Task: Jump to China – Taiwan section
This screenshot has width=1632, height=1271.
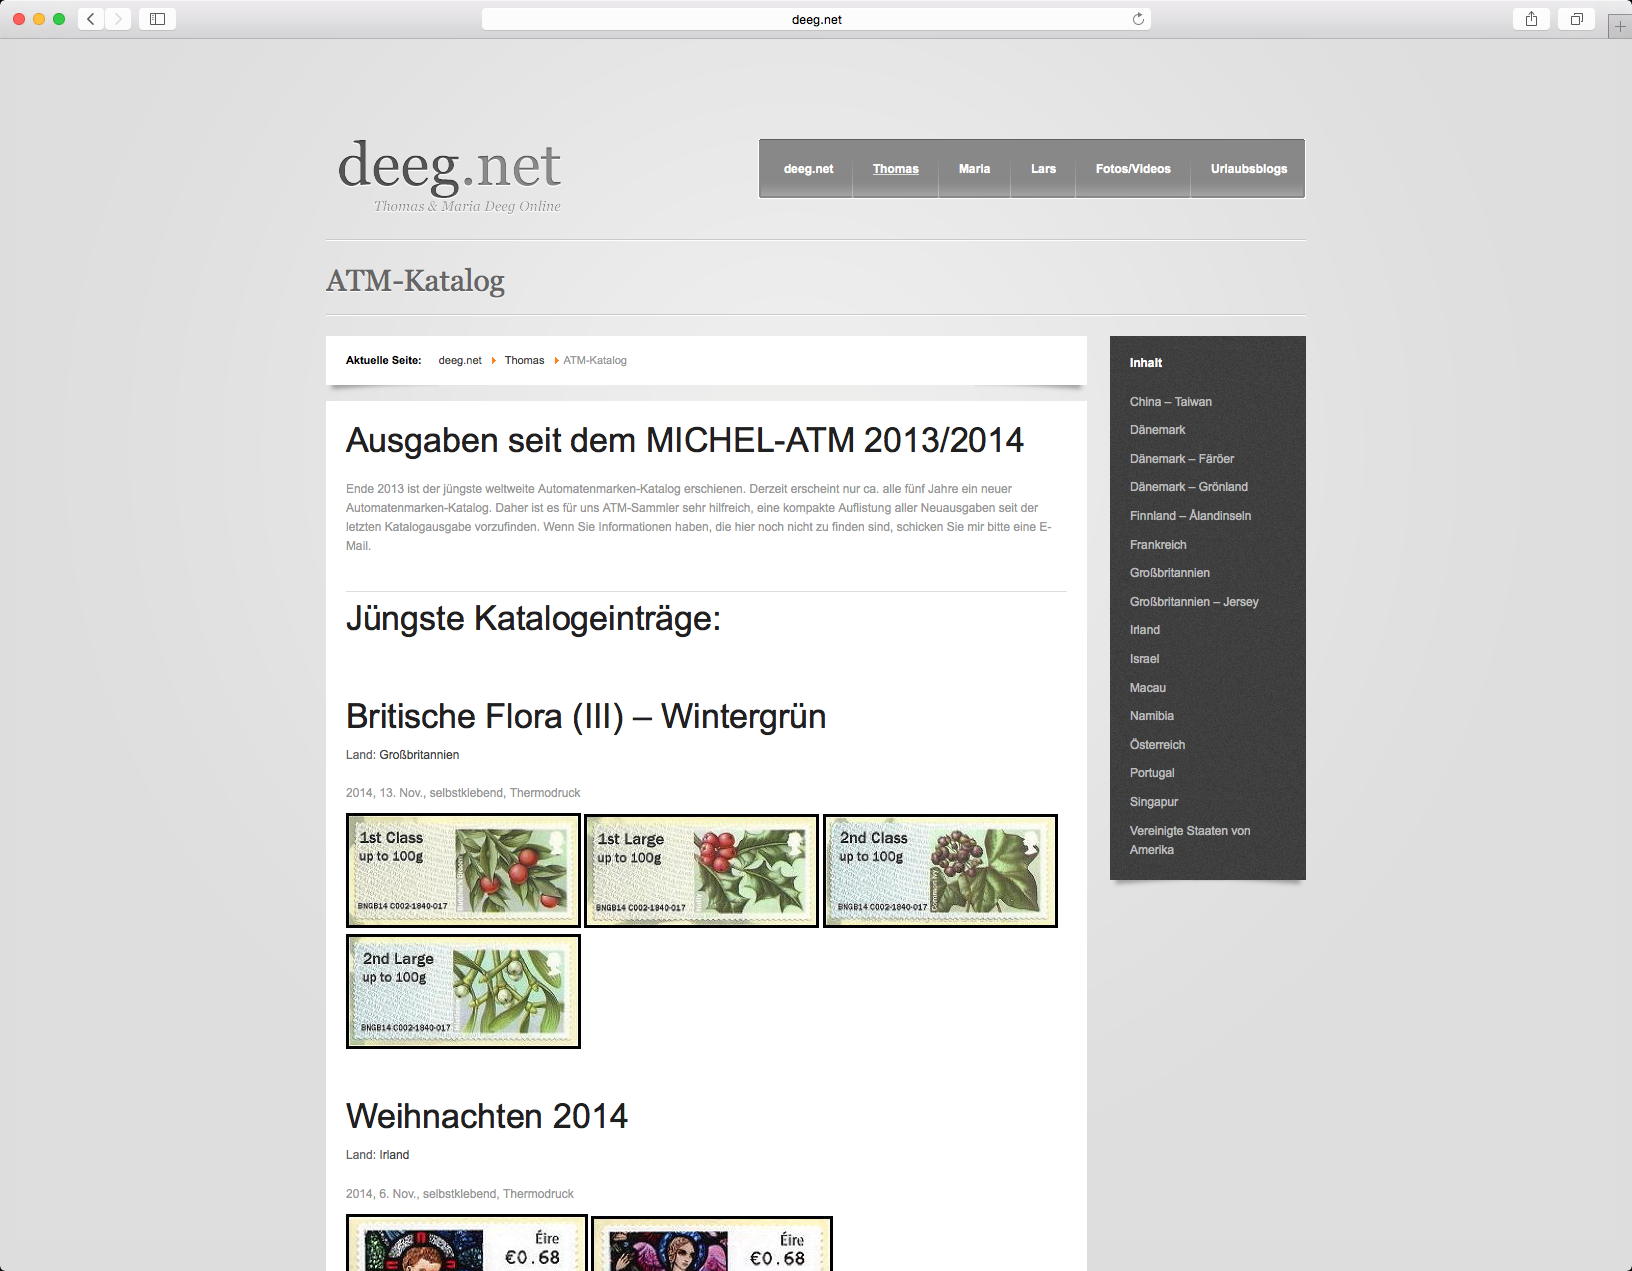Action: (x=1170, y=402)
